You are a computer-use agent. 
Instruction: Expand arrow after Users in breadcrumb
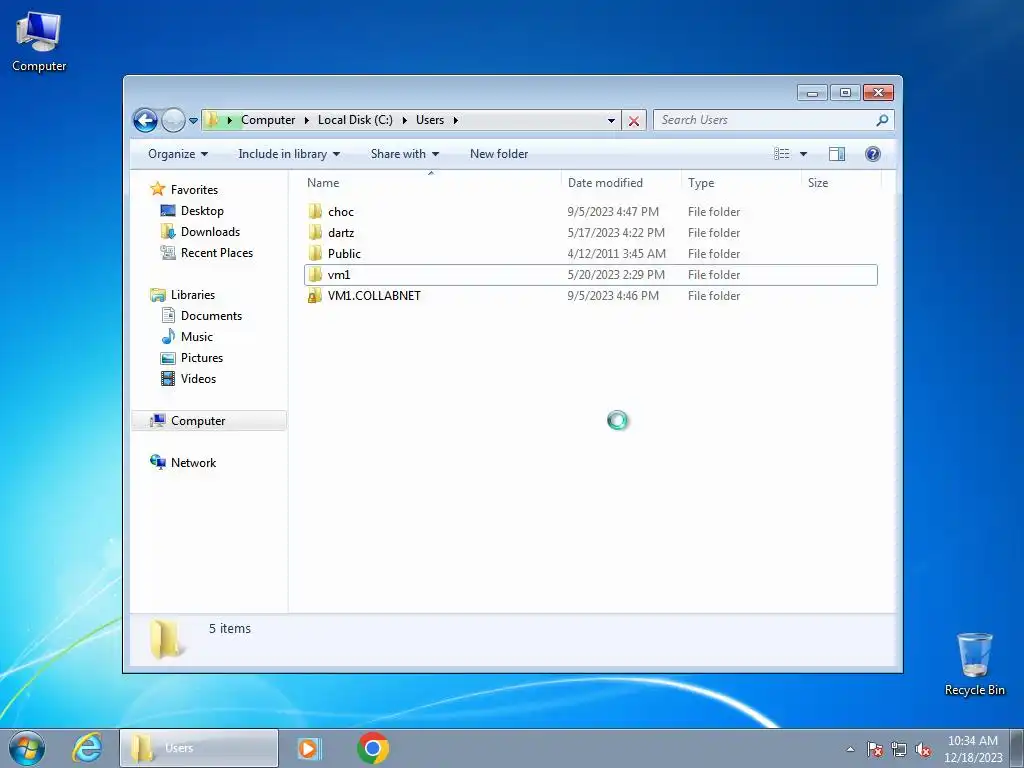pyautogui.click(x=456, y=120)
